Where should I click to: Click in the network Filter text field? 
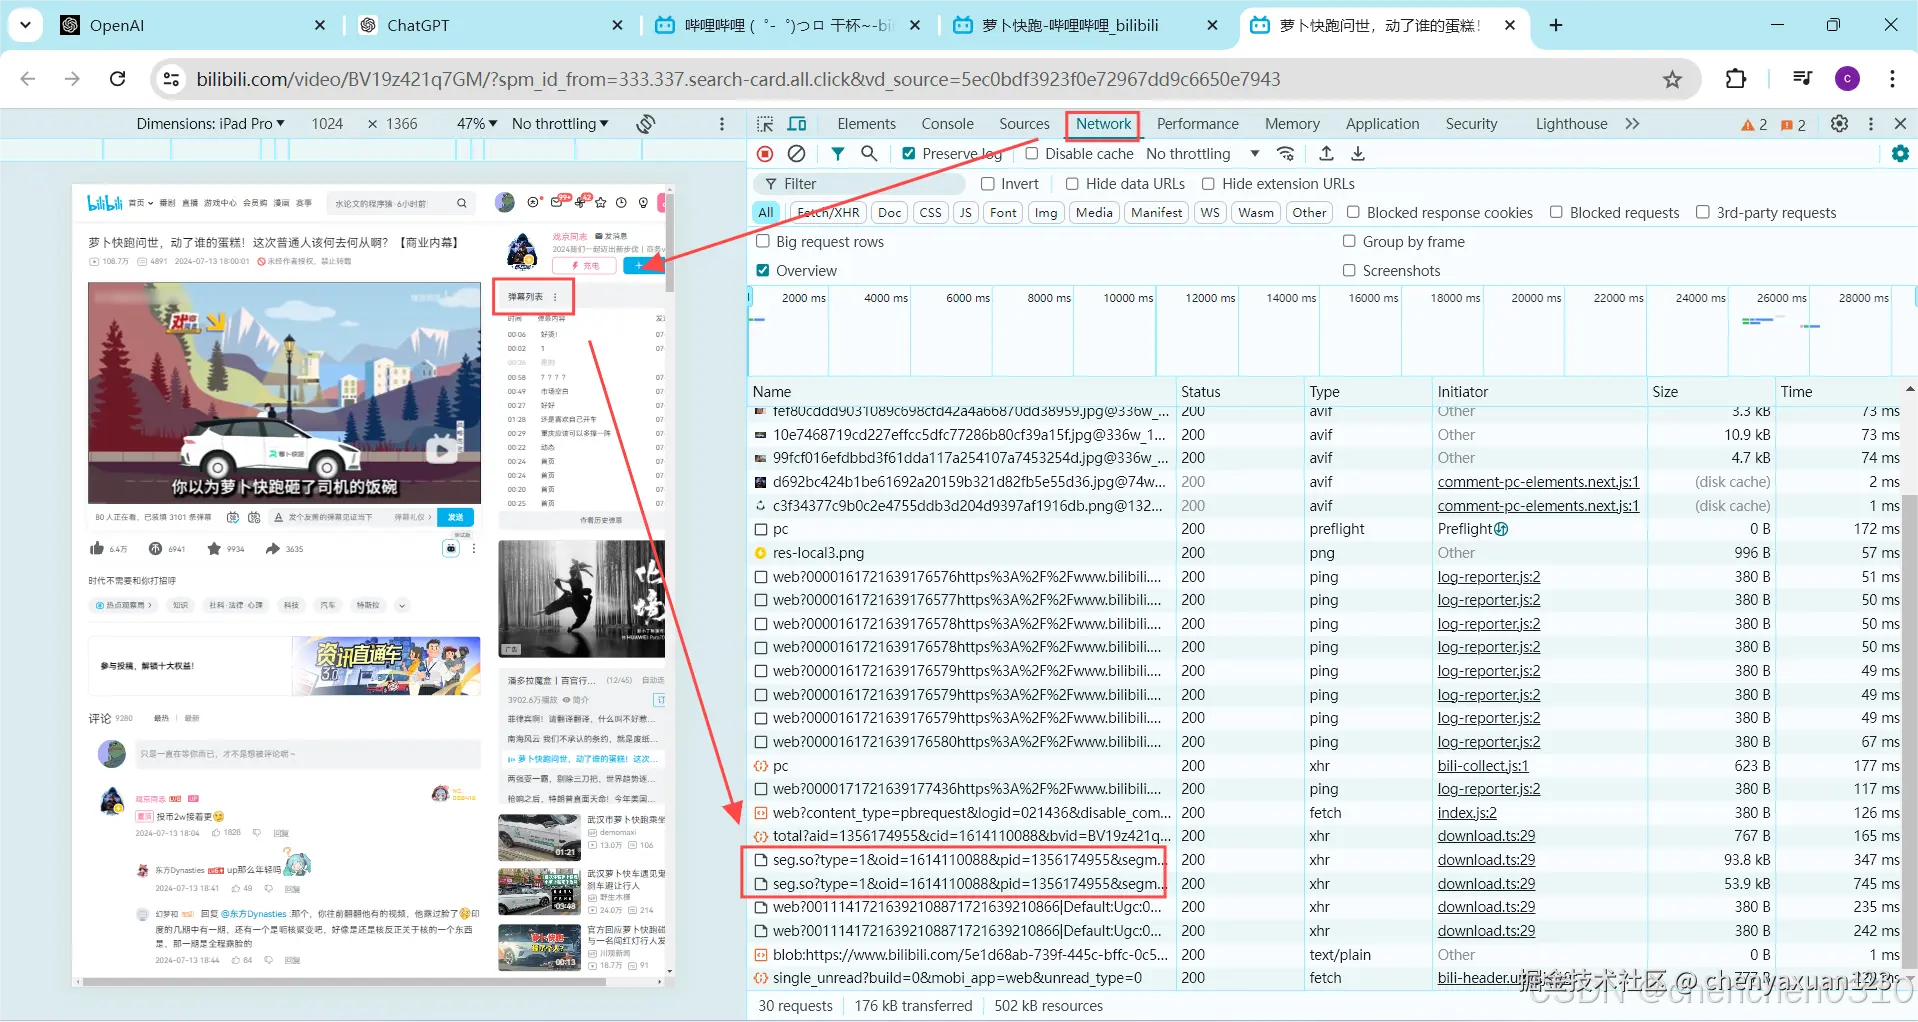click(x=860, y=184)
